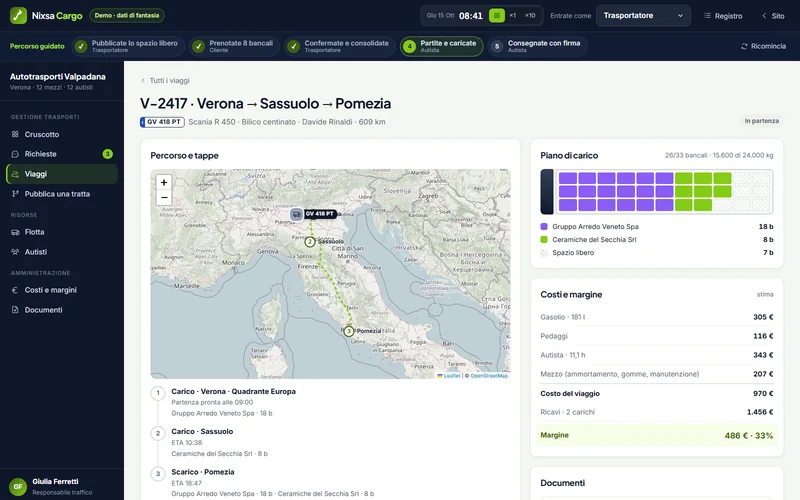This screenshot has height=500, width=800.
Task: Go back to 'Tutti i viaggi'
Action: click(x=165, y=81)
